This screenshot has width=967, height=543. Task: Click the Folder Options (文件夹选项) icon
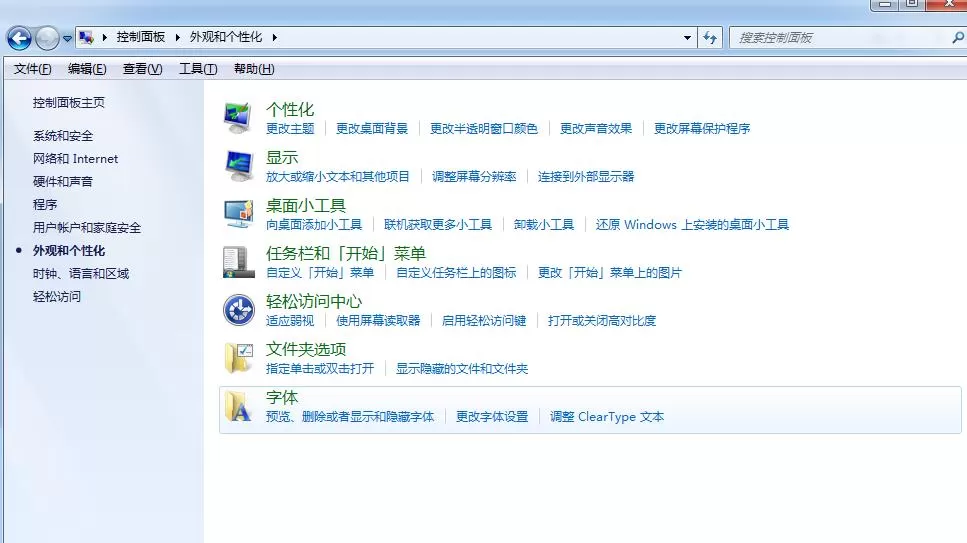[x=239, y=358]
